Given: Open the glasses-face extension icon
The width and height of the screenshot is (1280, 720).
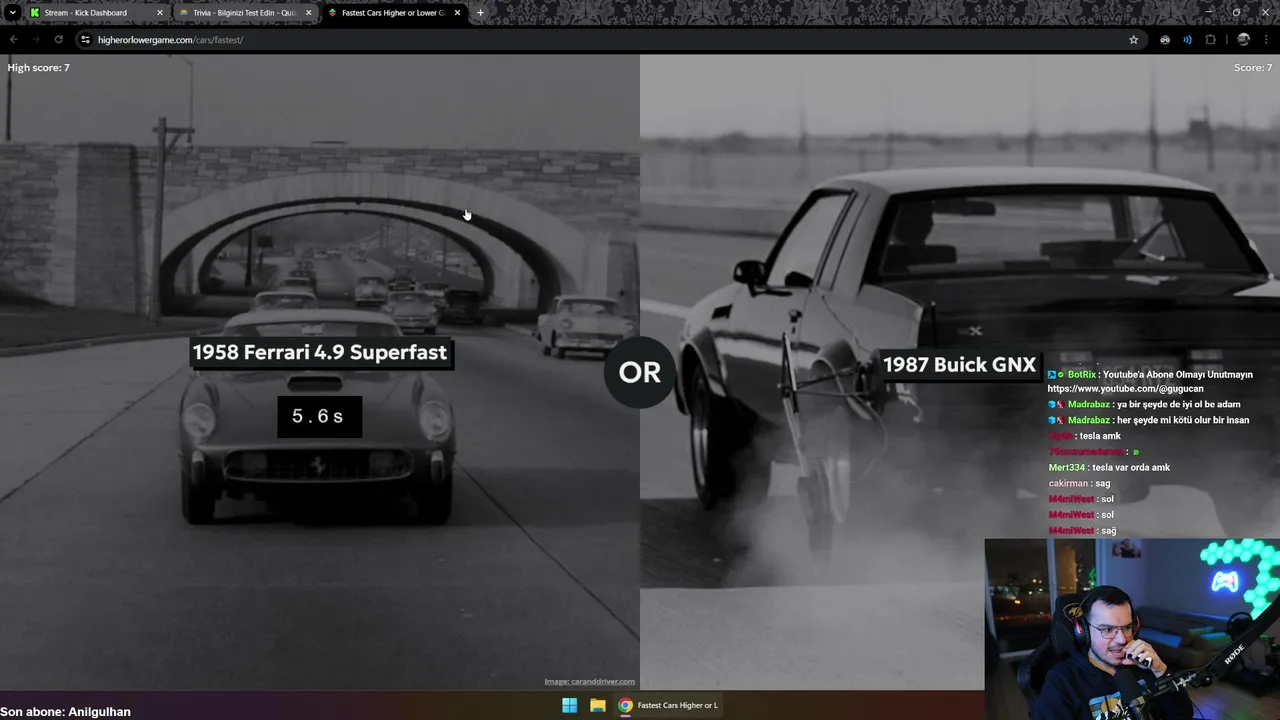Looking at the screenshot, I should click(1165, 40).
